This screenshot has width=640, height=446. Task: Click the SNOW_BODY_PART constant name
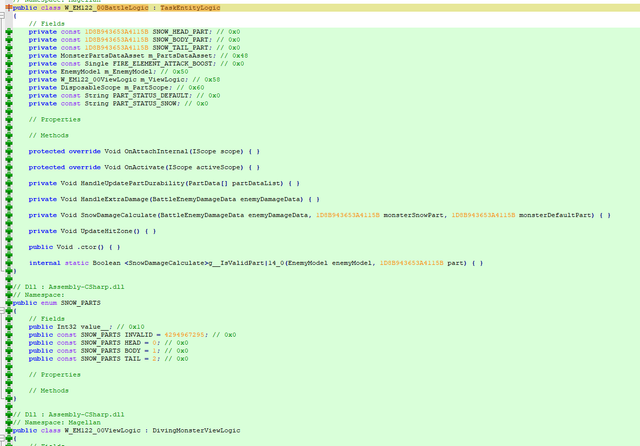[180, 40]
